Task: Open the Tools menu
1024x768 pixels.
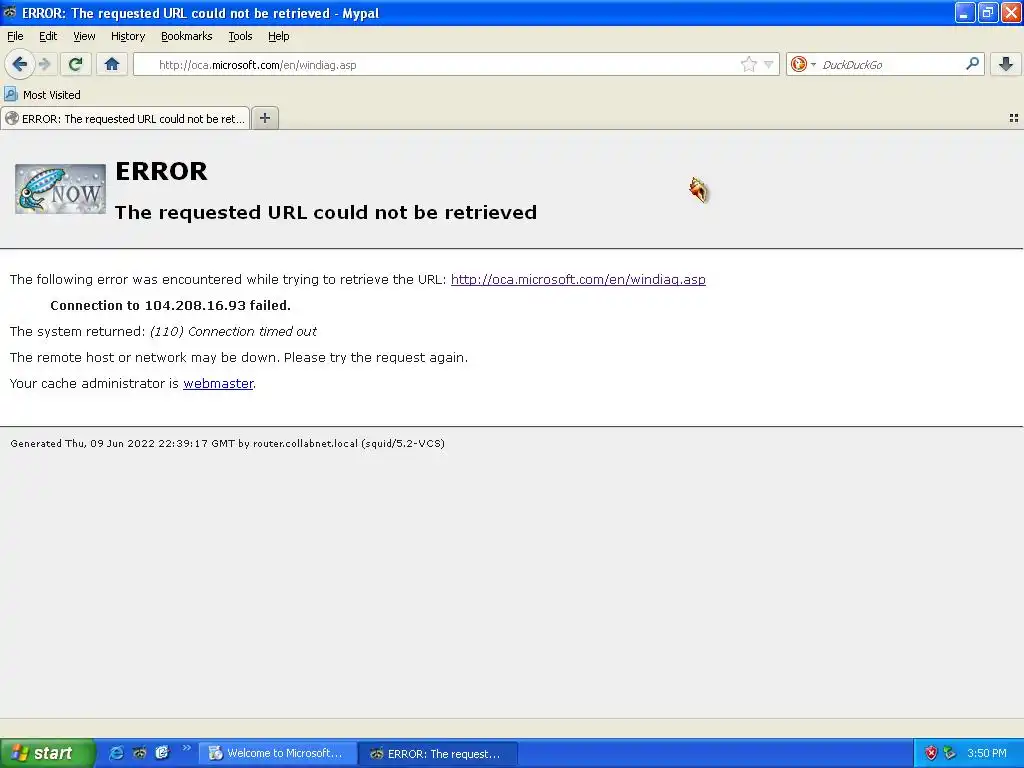Action: tap(240, 36)
